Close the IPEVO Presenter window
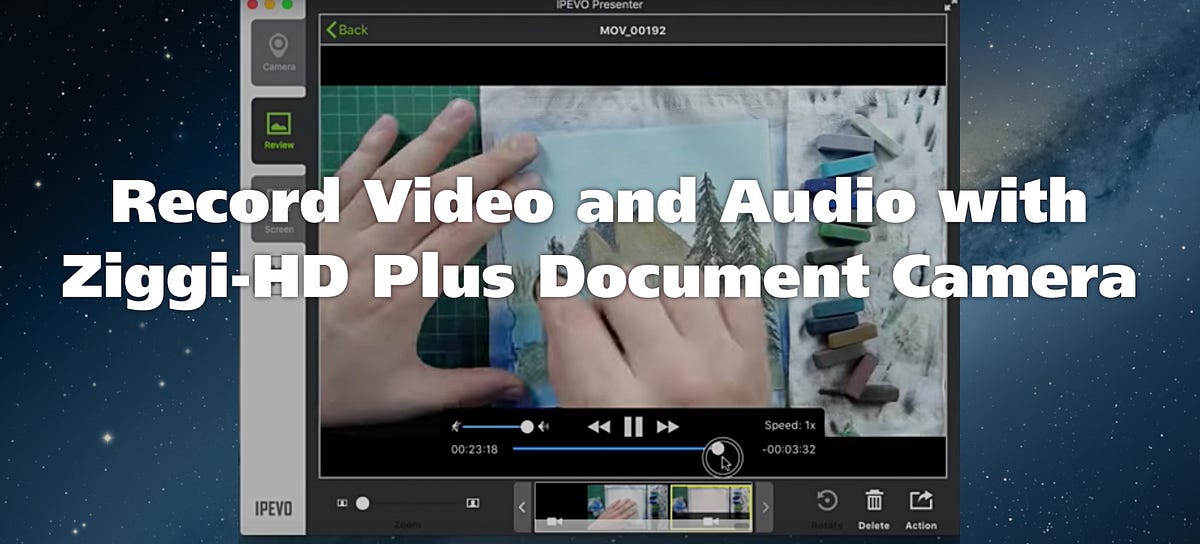The image size is (1200, 544). pyautogui.click(x=253, y=4)
